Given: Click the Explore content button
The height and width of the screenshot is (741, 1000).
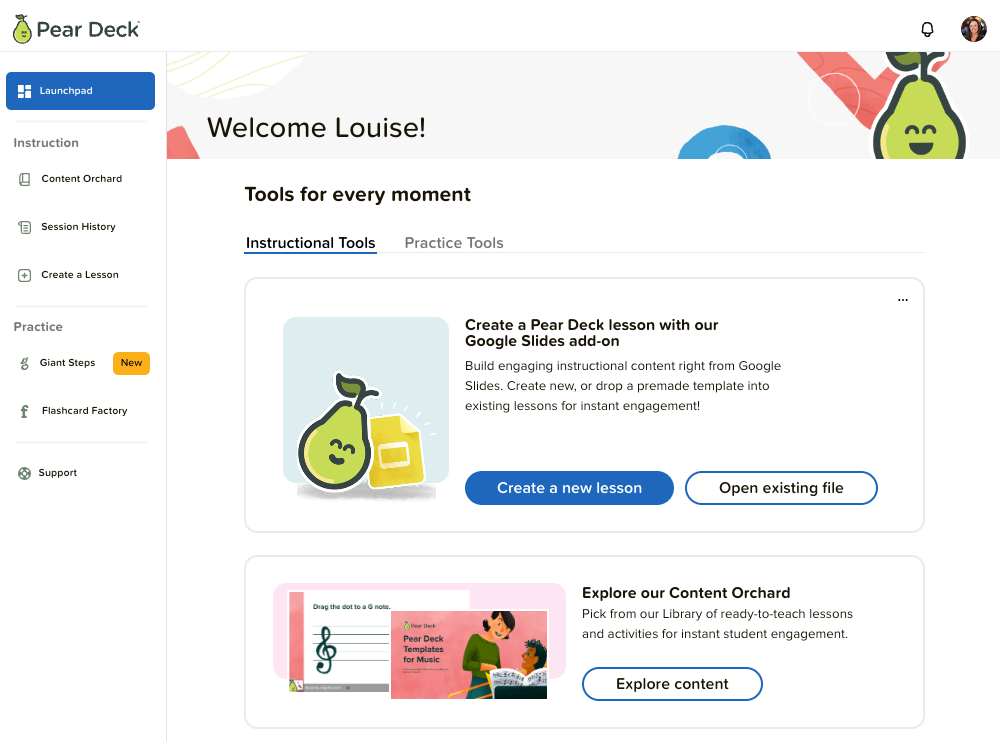Looking at the screenshot, I should click(672, 684).
